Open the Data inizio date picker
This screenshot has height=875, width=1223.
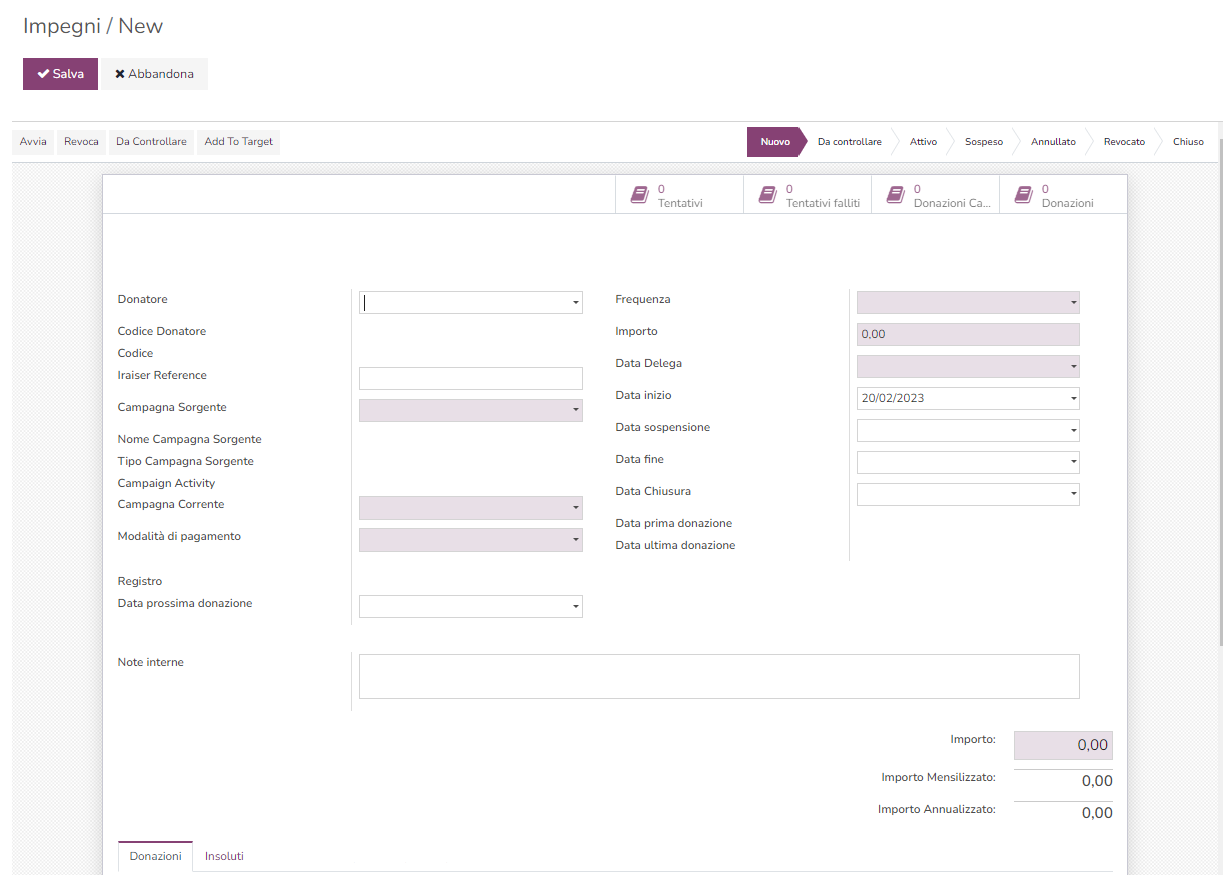click(1073, 399)
